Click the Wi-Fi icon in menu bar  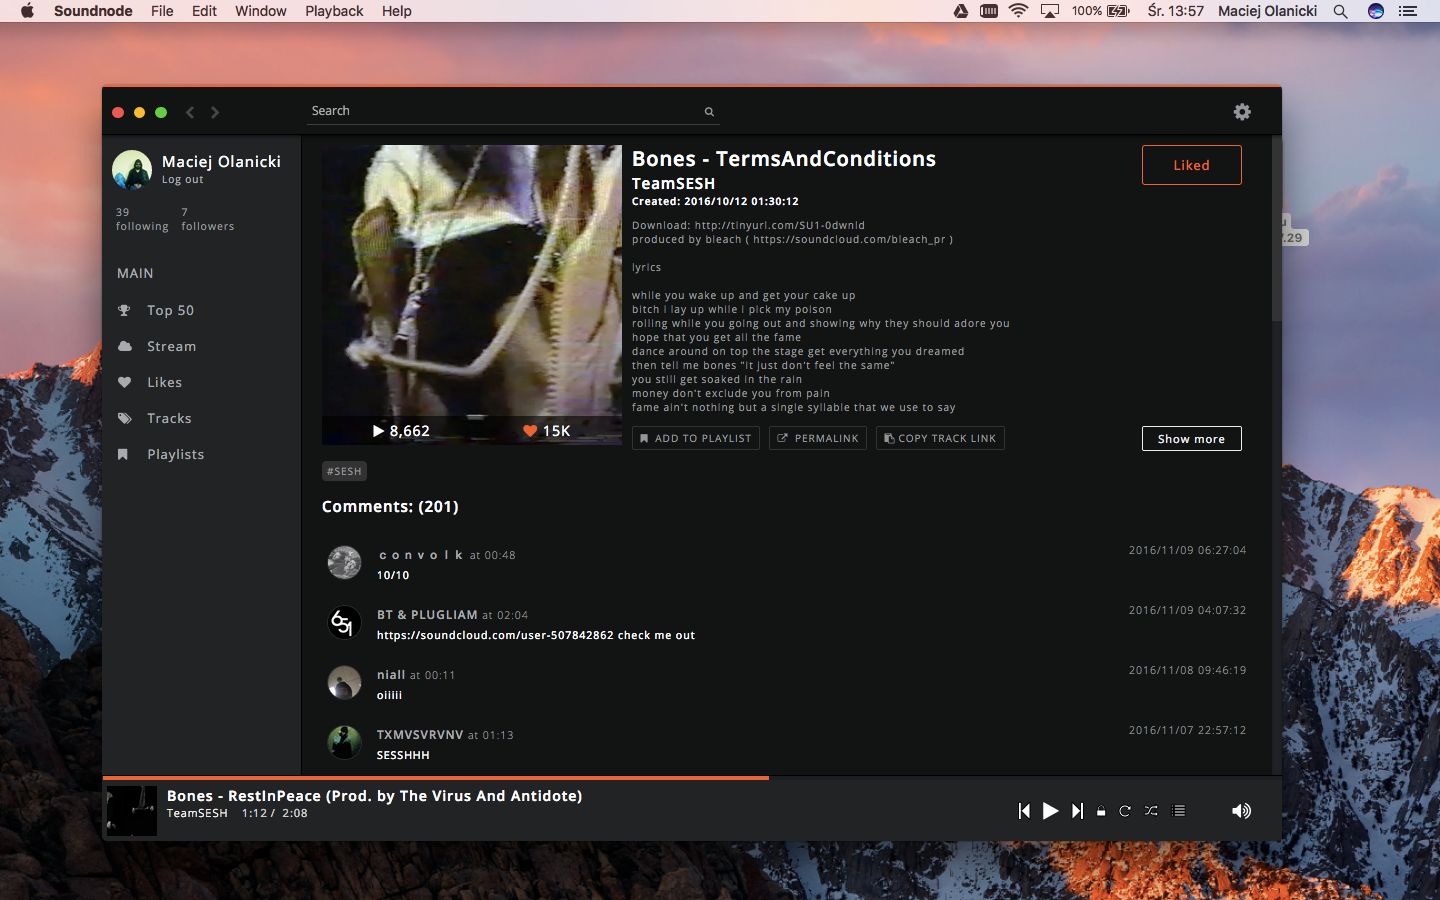1018,11
